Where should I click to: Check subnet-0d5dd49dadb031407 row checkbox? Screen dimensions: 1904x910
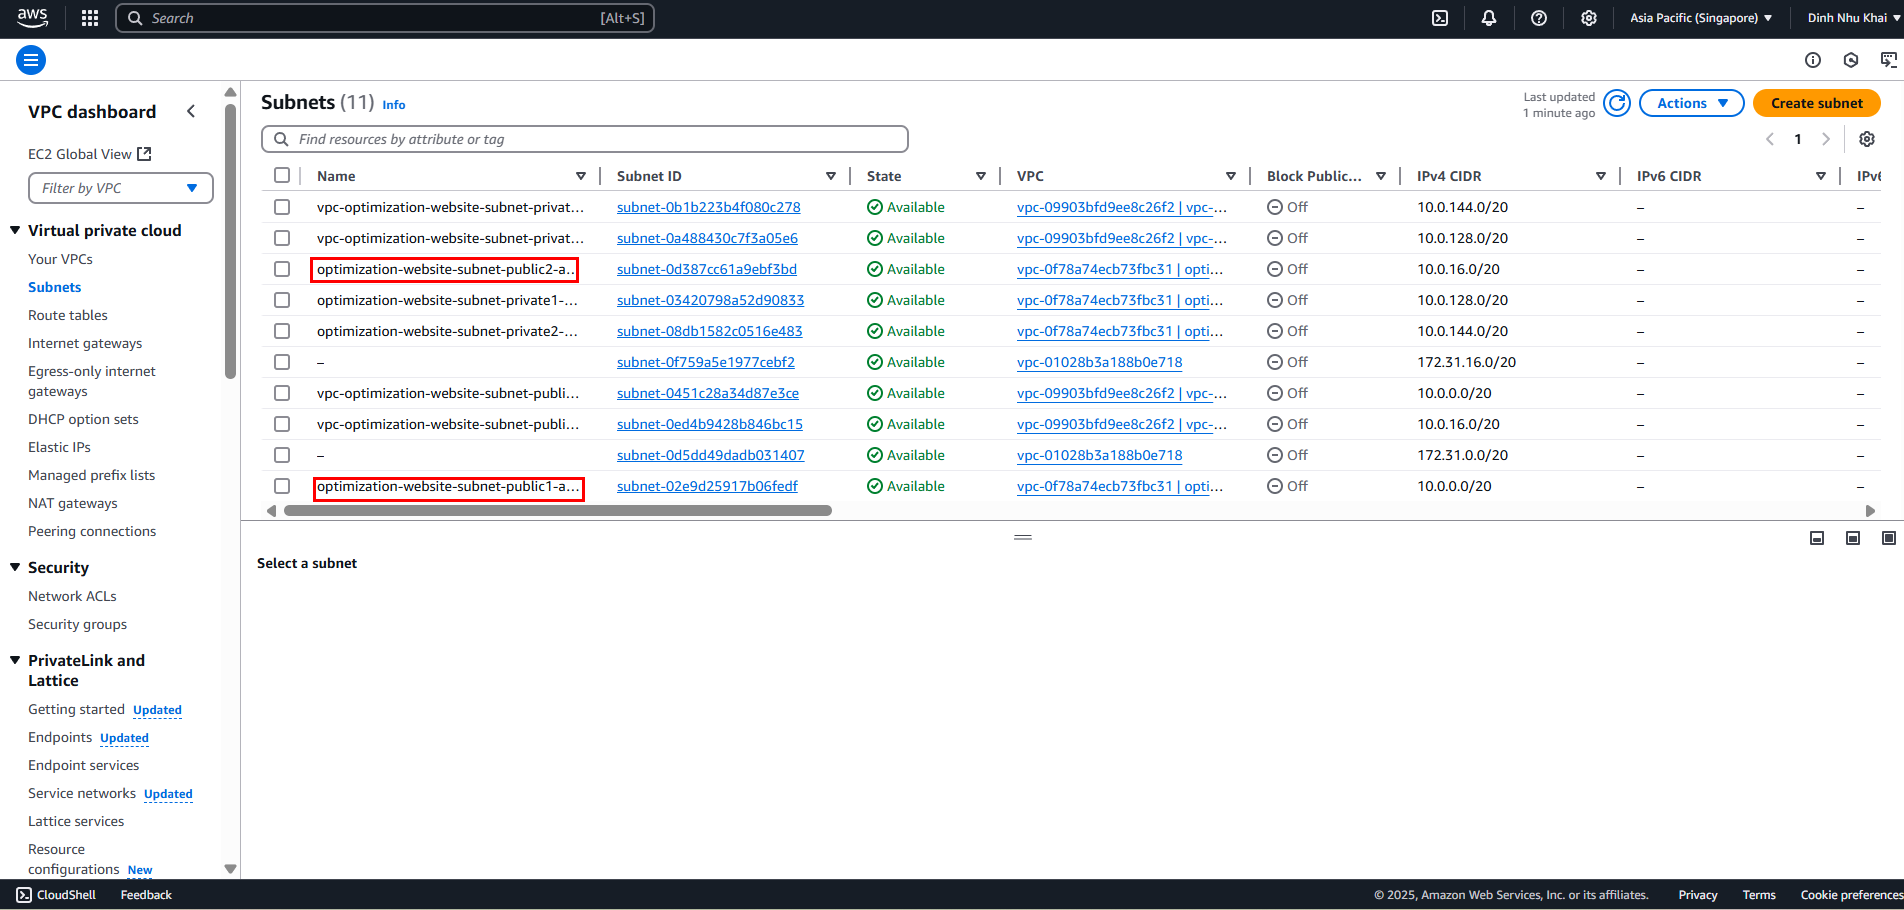pos(282,455)
